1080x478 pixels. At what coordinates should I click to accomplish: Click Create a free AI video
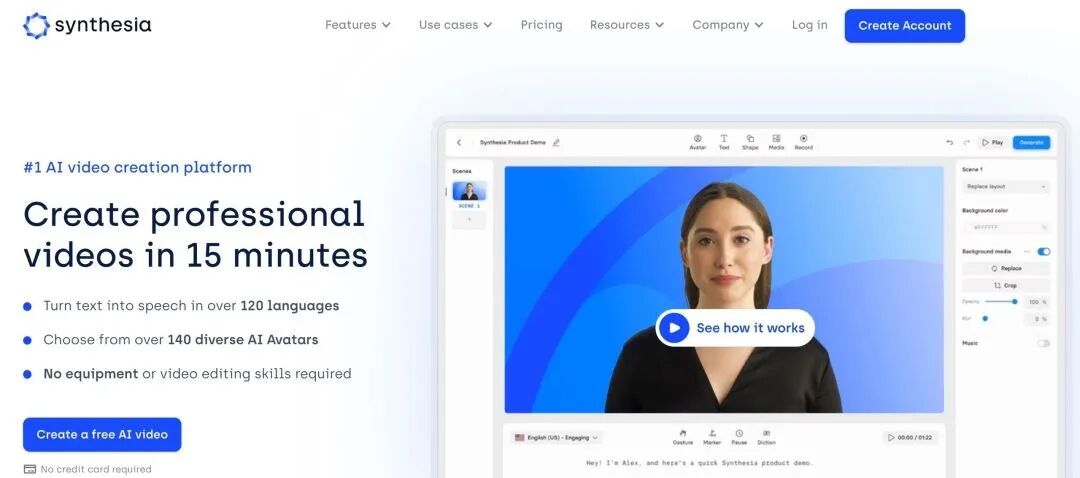coord(102,435)
